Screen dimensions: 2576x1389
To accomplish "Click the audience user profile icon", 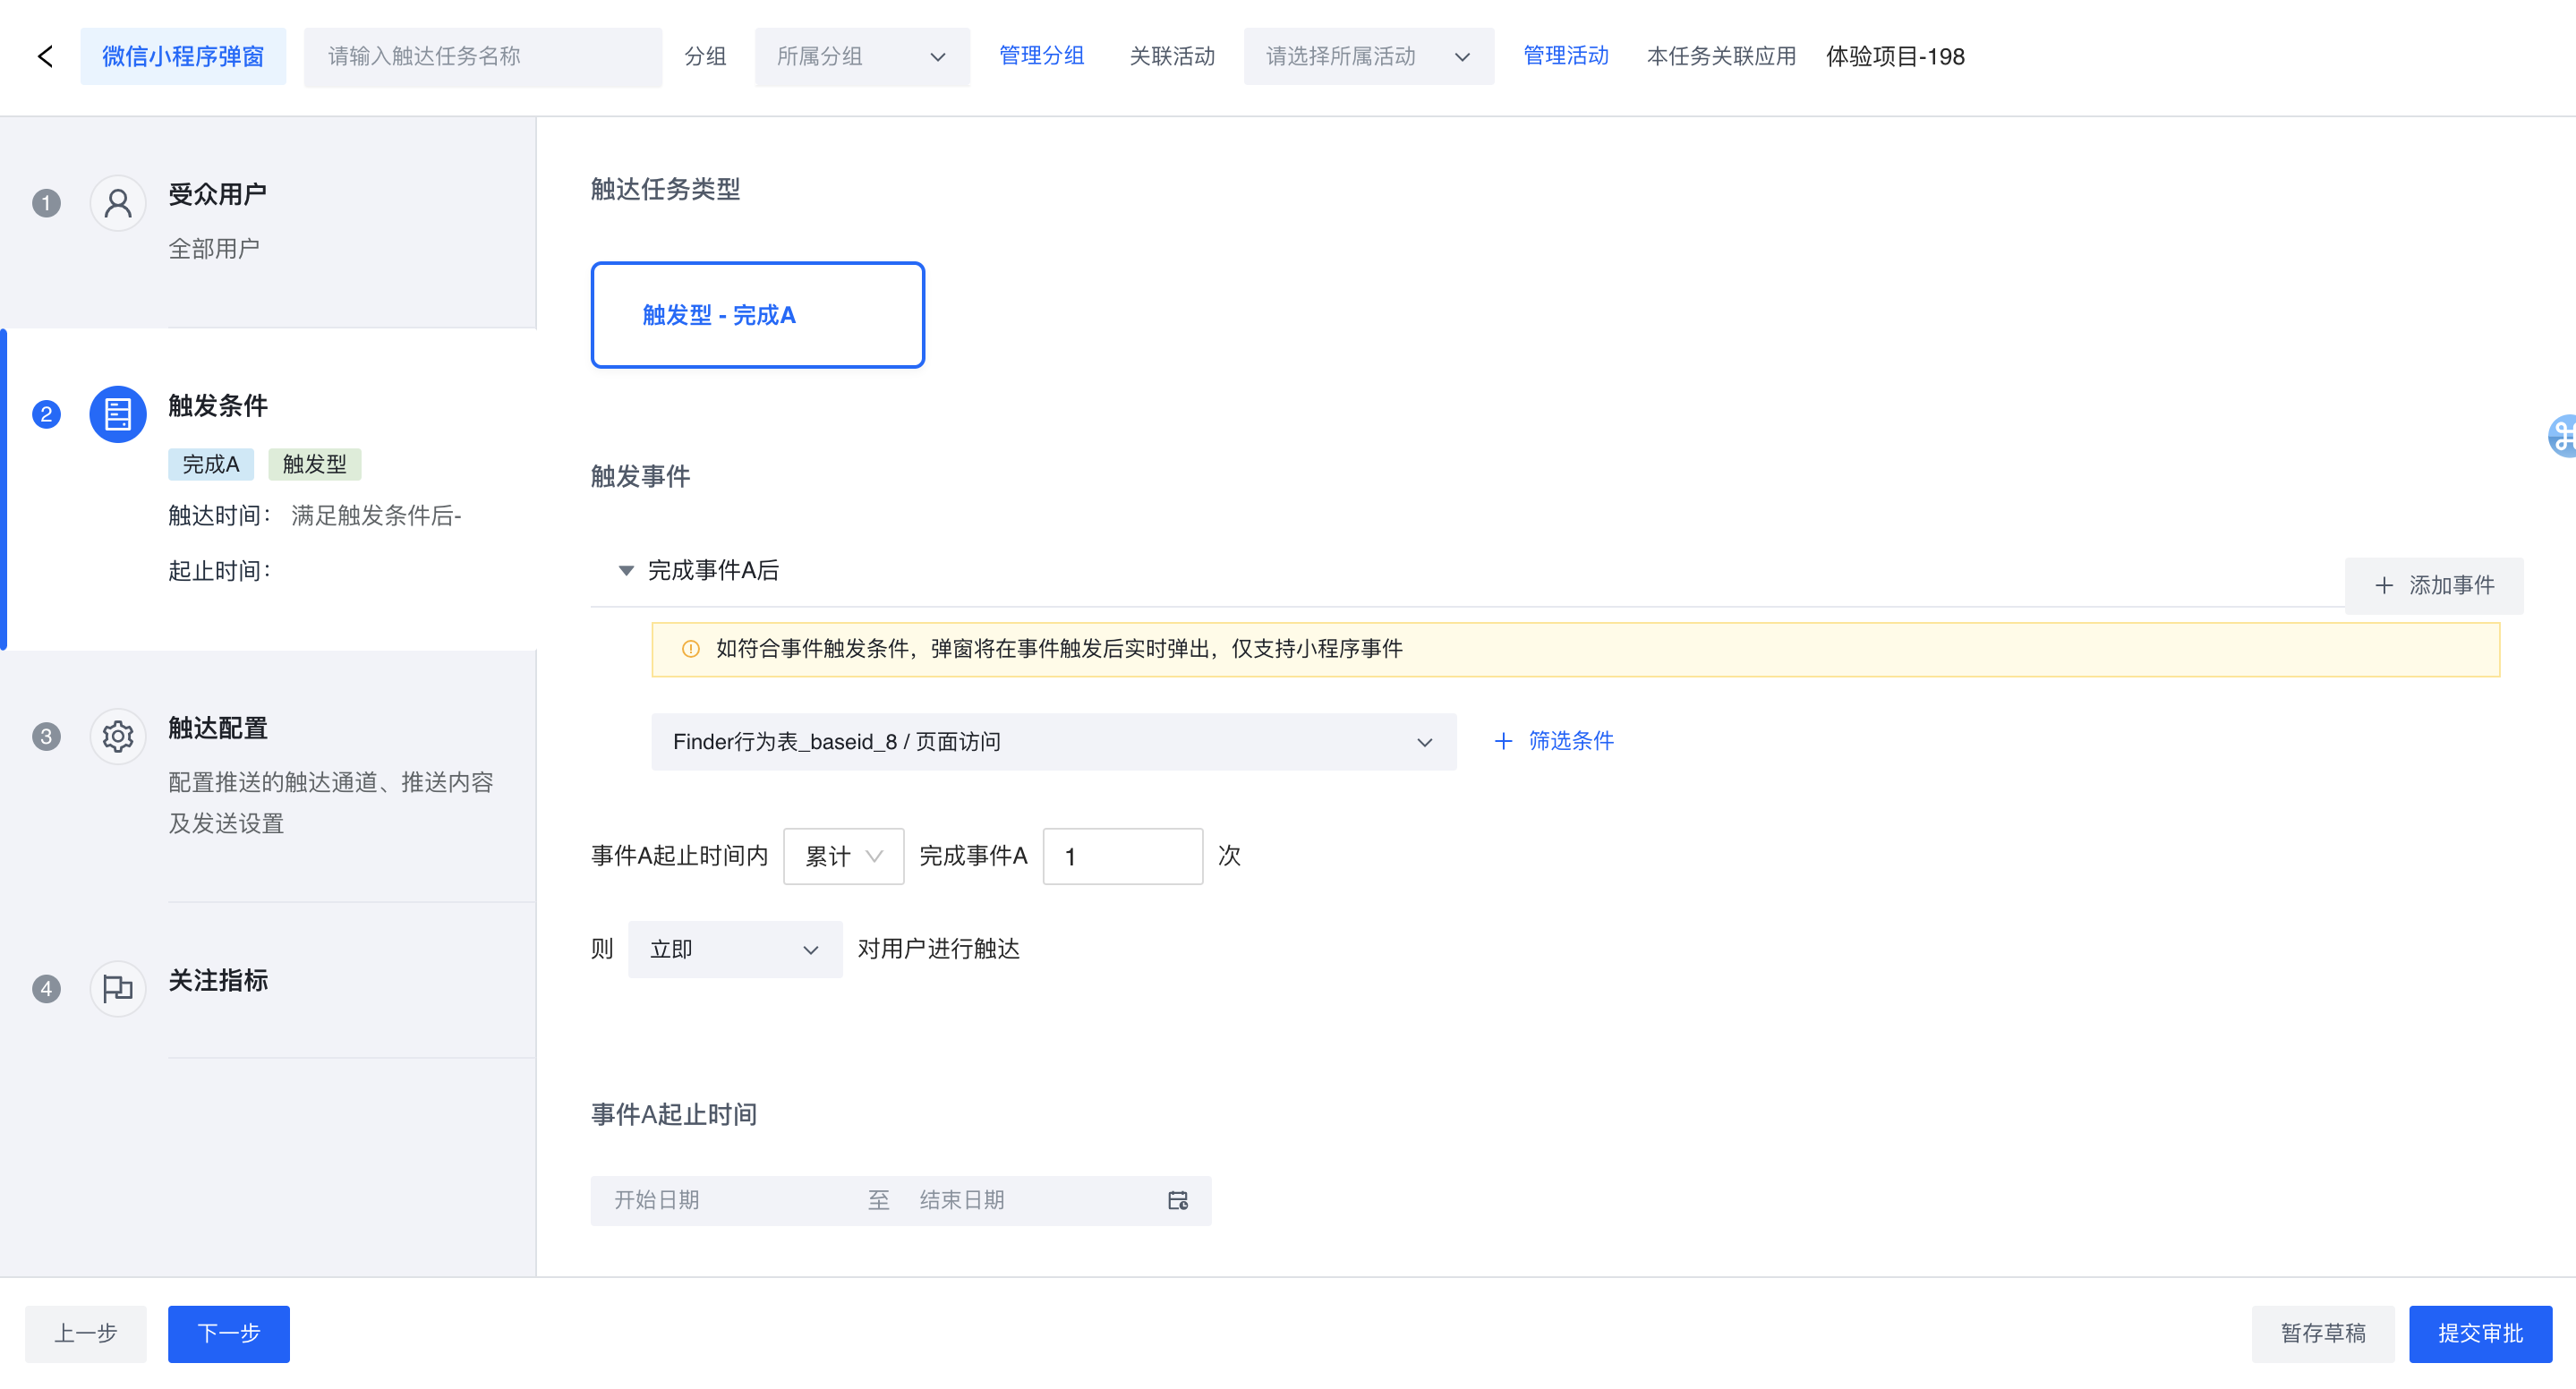I will coord(117,203).
